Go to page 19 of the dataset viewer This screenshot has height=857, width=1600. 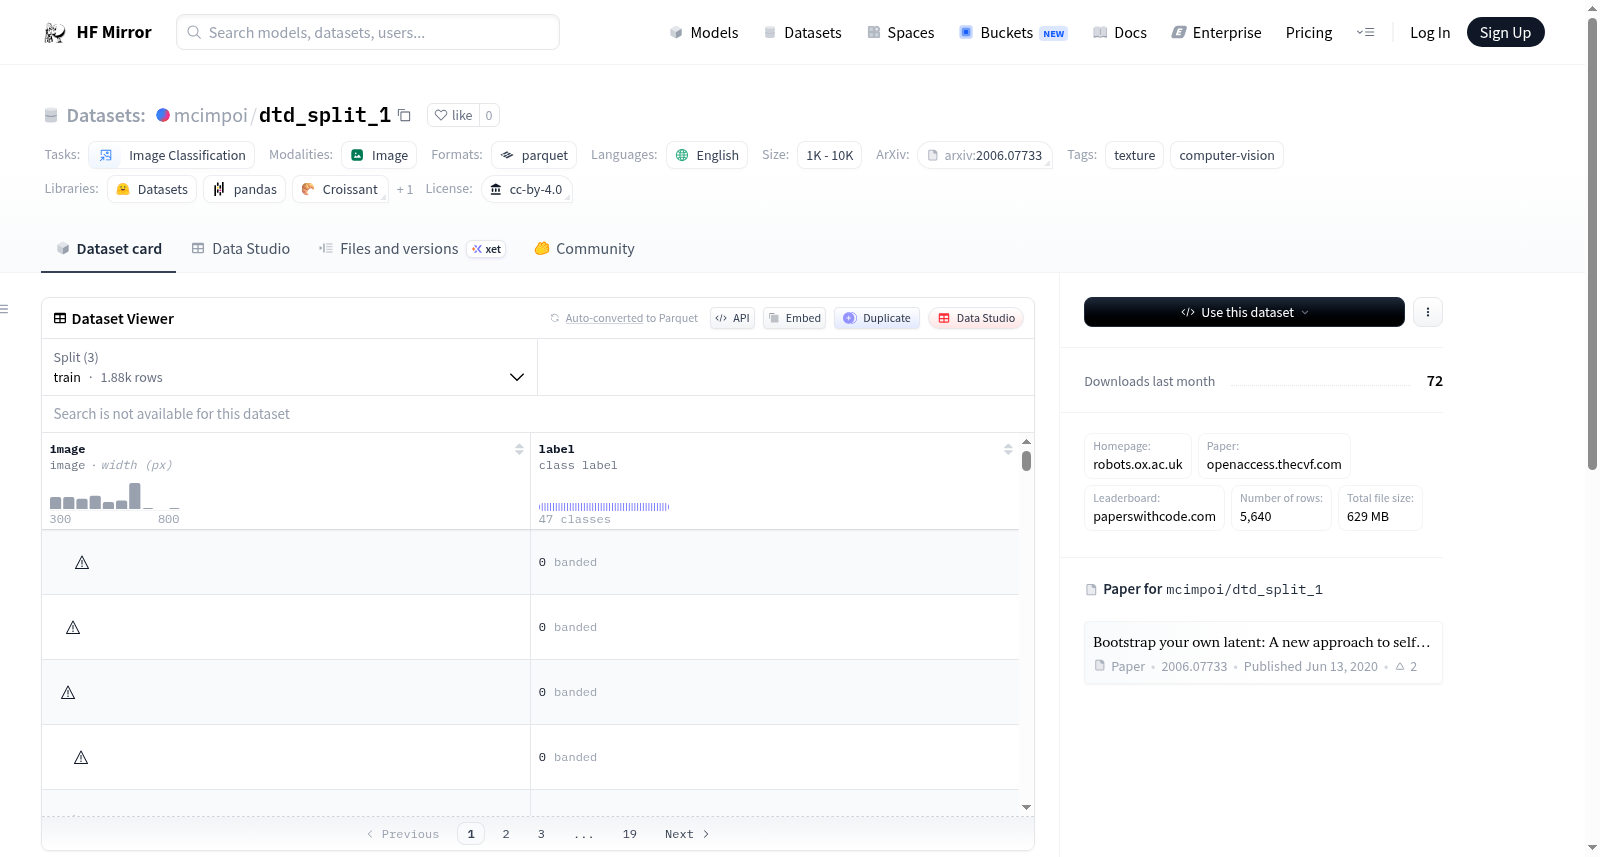point(630,834)
